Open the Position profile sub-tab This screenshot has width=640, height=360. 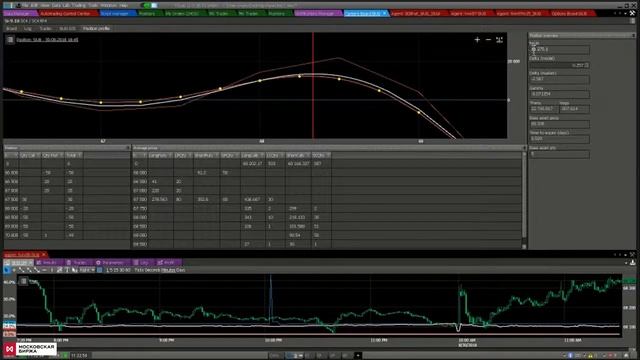97,29
